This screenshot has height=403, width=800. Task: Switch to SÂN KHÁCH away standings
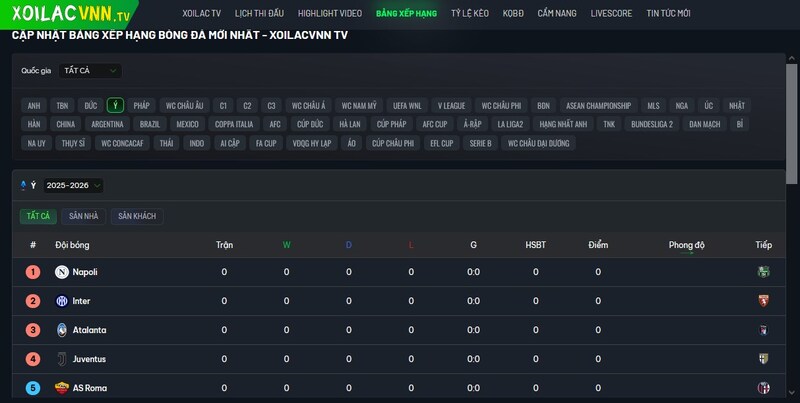coord(137,216)
